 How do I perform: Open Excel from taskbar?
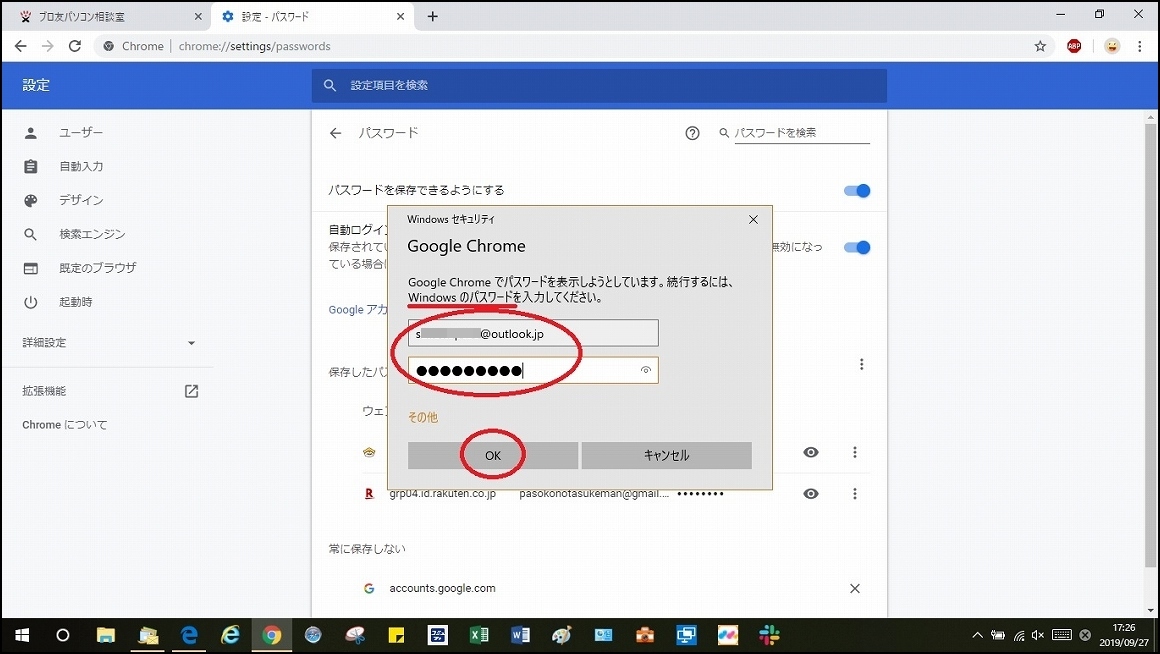coord(479,636)
